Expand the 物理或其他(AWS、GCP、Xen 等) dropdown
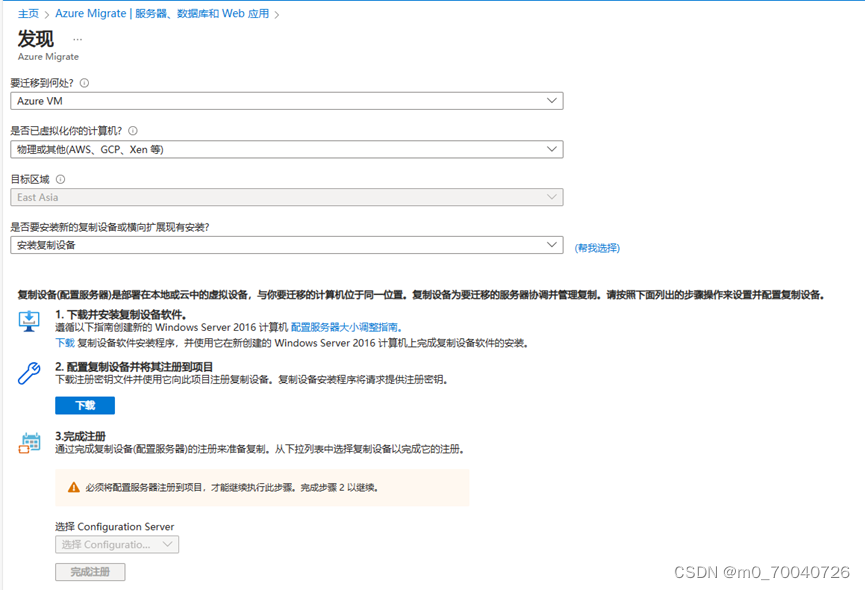This screenshot has width=865, height=590. (287, 149)
